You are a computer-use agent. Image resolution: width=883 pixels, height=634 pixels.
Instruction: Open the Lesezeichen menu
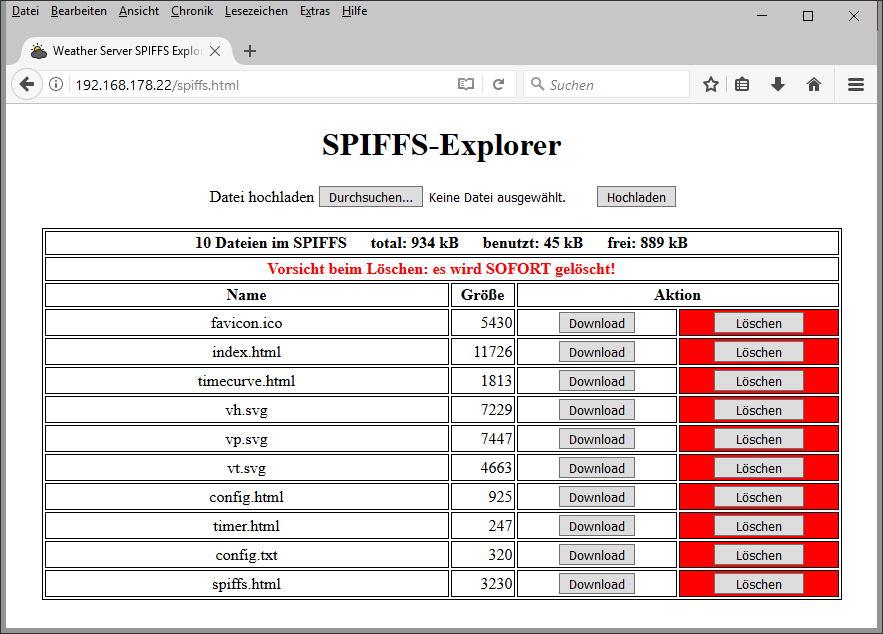point(256,11)
